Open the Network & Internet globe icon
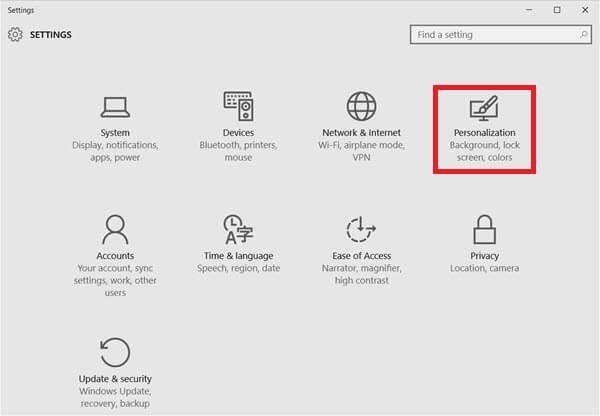Viewport: 600px width, 416px height. pyautogui.click(x=361, y=106)
